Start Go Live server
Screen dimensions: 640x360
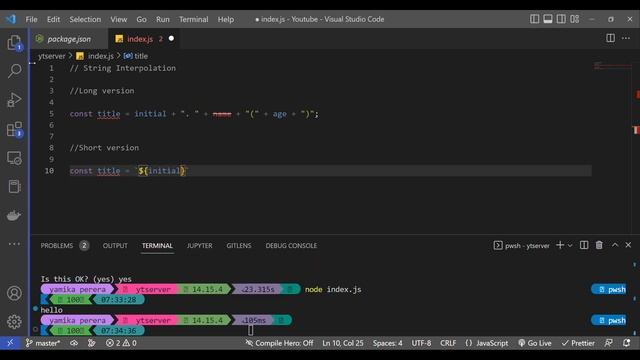click(x=535, y=343)
